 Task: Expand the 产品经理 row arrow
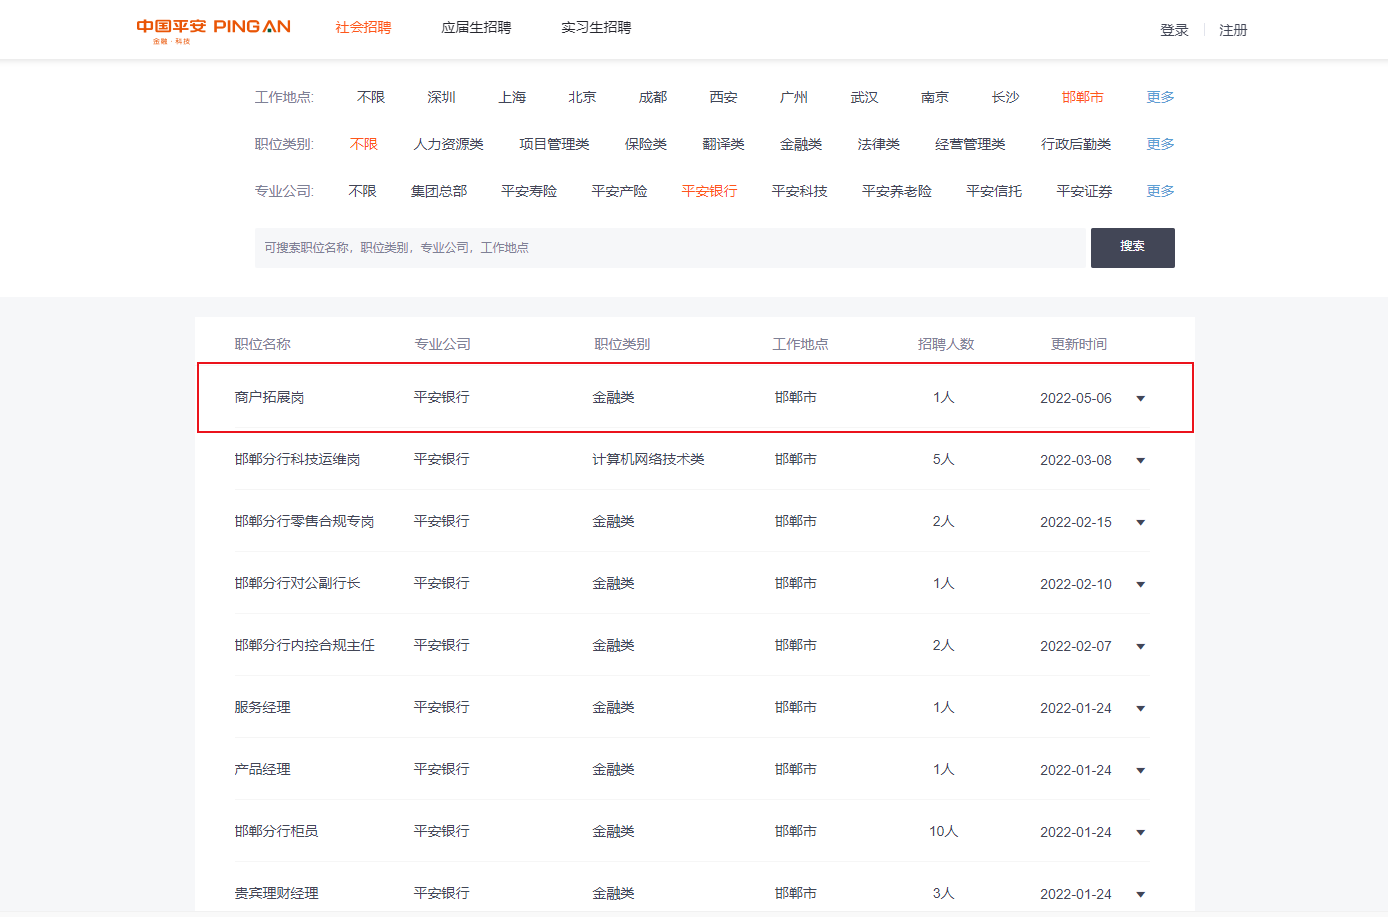coord(1140,771)
